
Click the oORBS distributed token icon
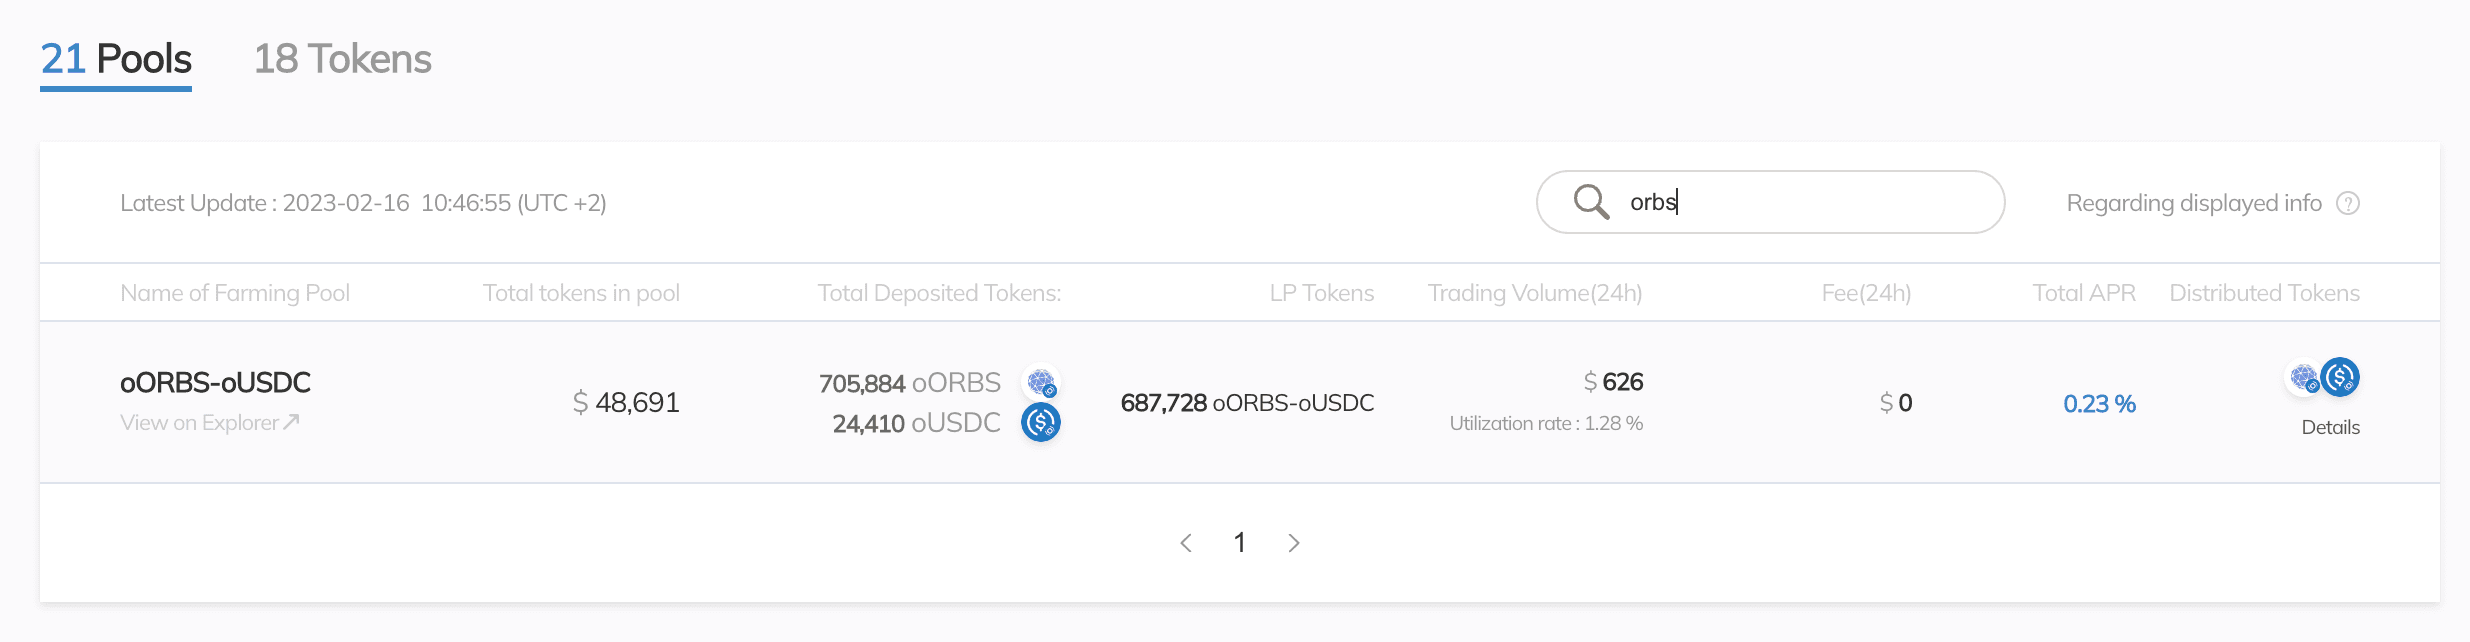(x=2304, y=378)
